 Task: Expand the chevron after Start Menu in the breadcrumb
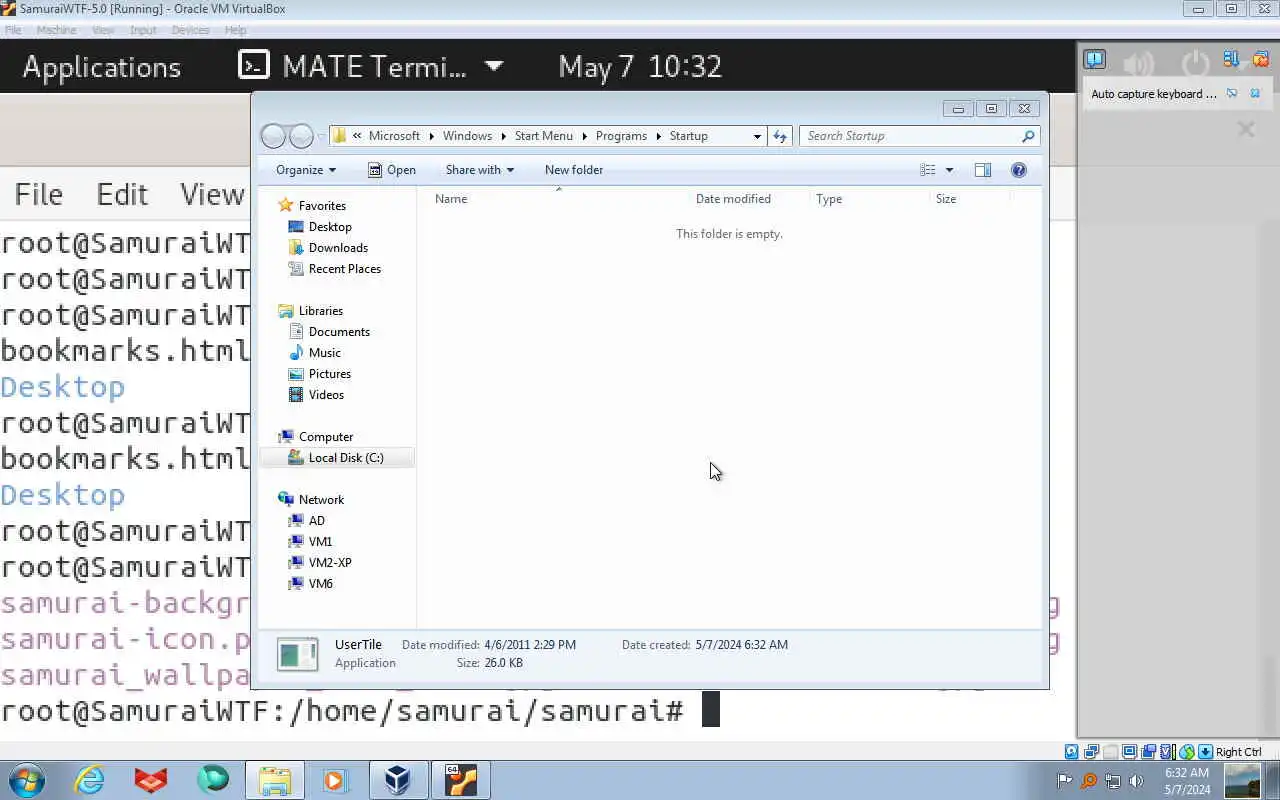(x=585, y=136)
